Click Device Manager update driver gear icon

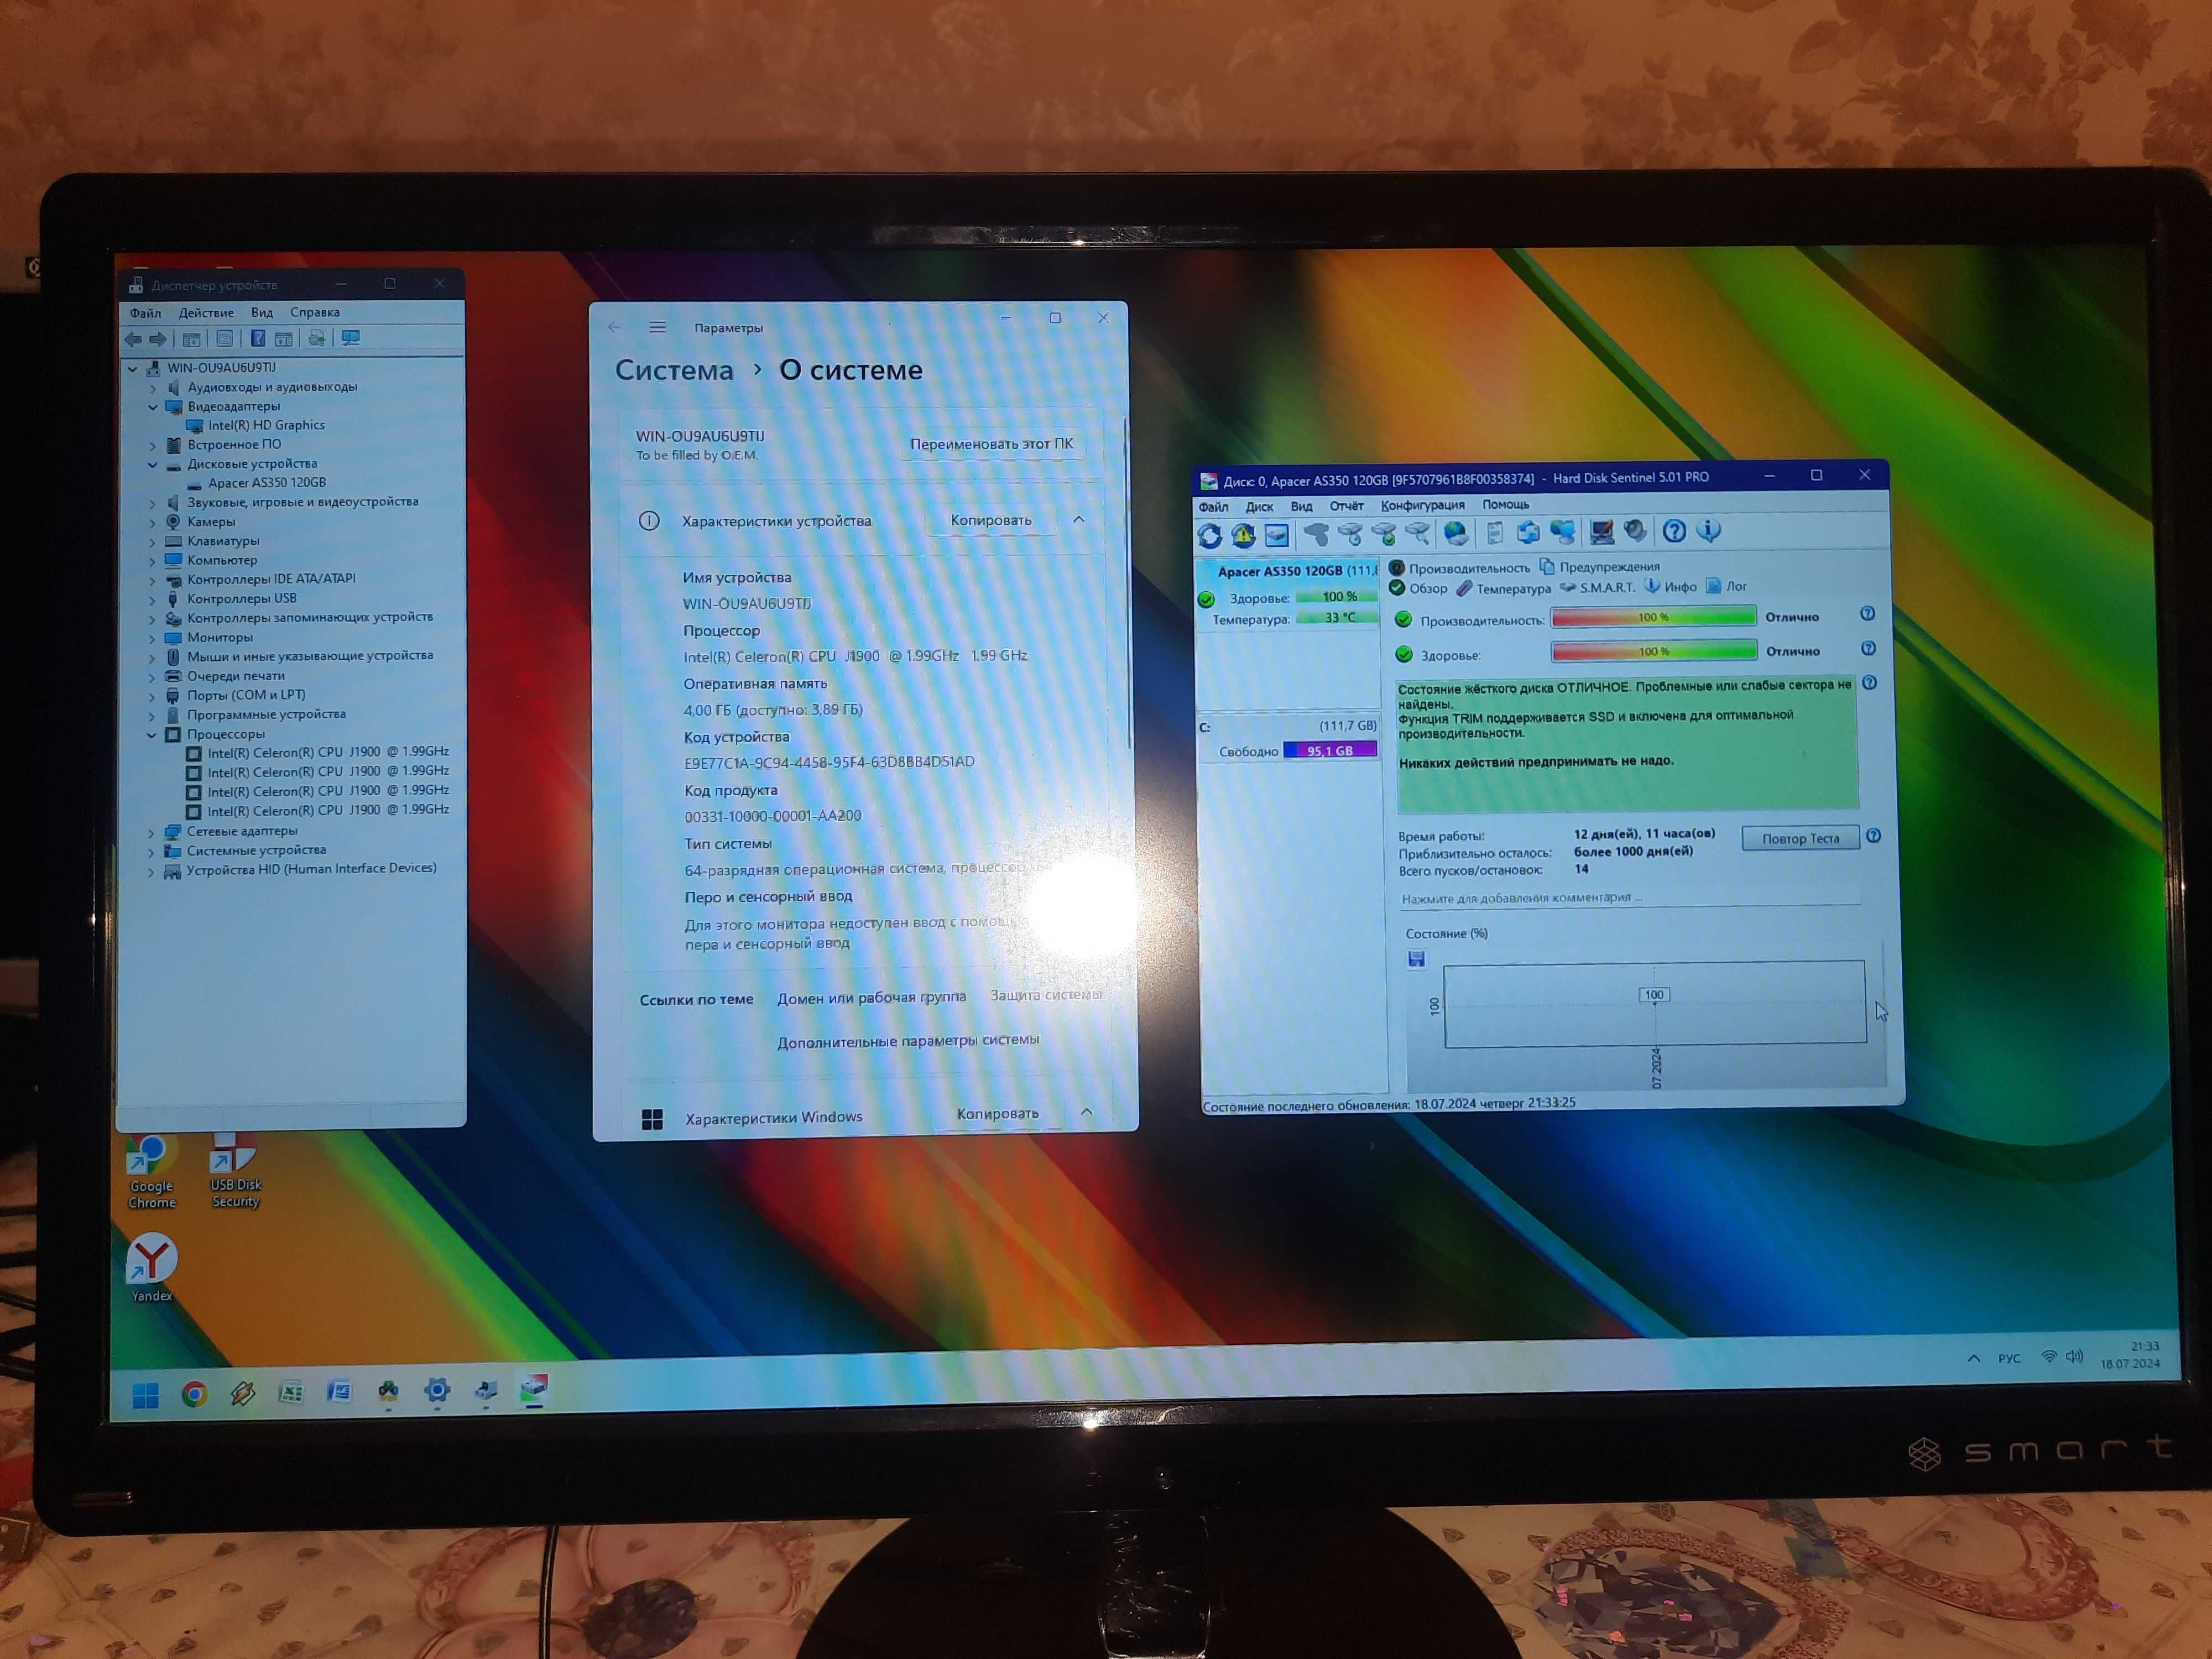[316, 338]
